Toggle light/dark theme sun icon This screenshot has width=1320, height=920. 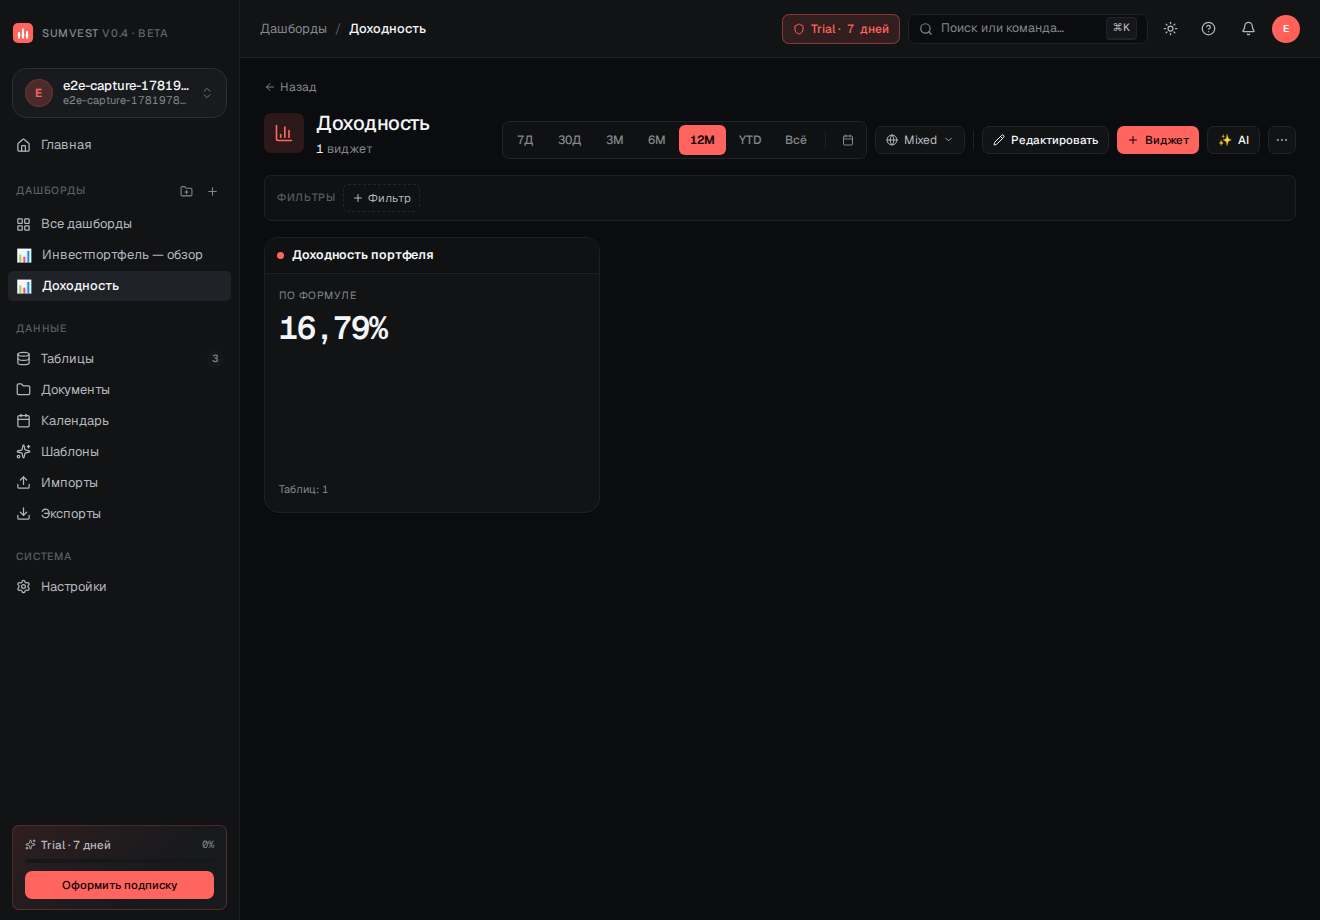point(1170,29)
